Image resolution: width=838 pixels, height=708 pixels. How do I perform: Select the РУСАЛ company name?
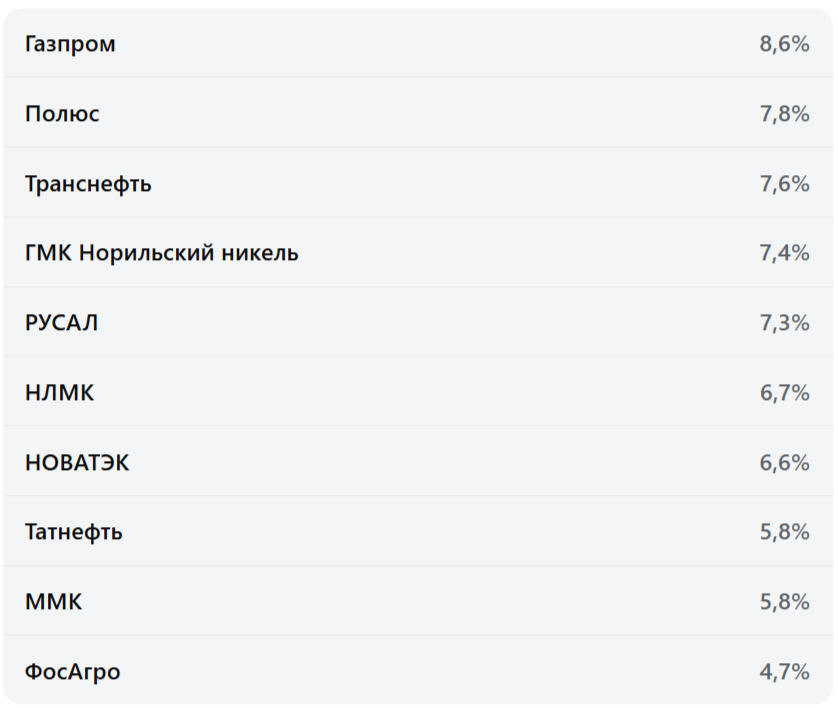(61, 323)
